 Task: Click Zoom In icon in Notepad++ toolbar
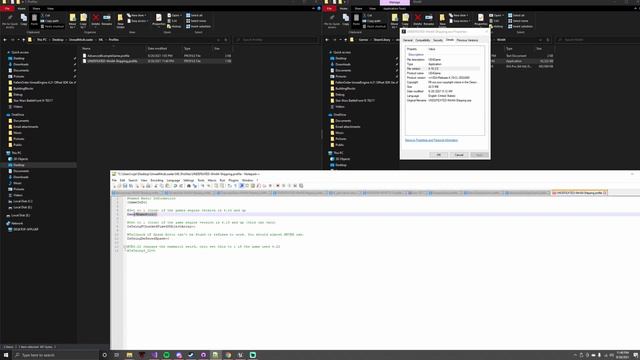coord(202,186)
